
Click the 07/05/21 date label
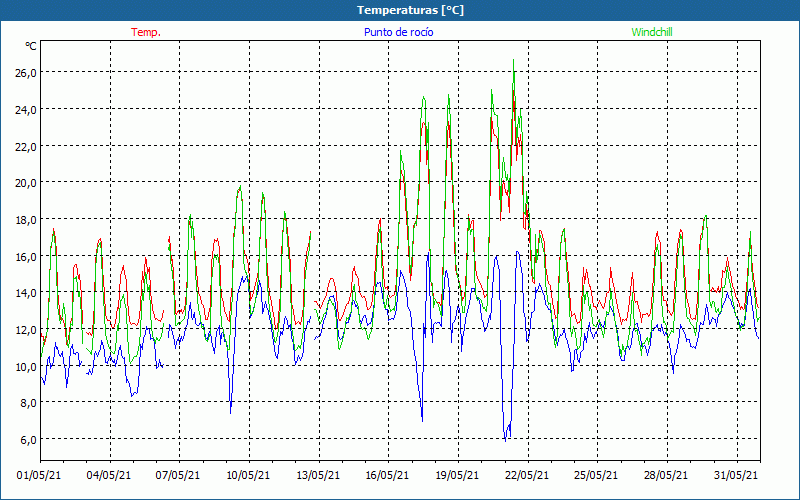coord(178,475)
